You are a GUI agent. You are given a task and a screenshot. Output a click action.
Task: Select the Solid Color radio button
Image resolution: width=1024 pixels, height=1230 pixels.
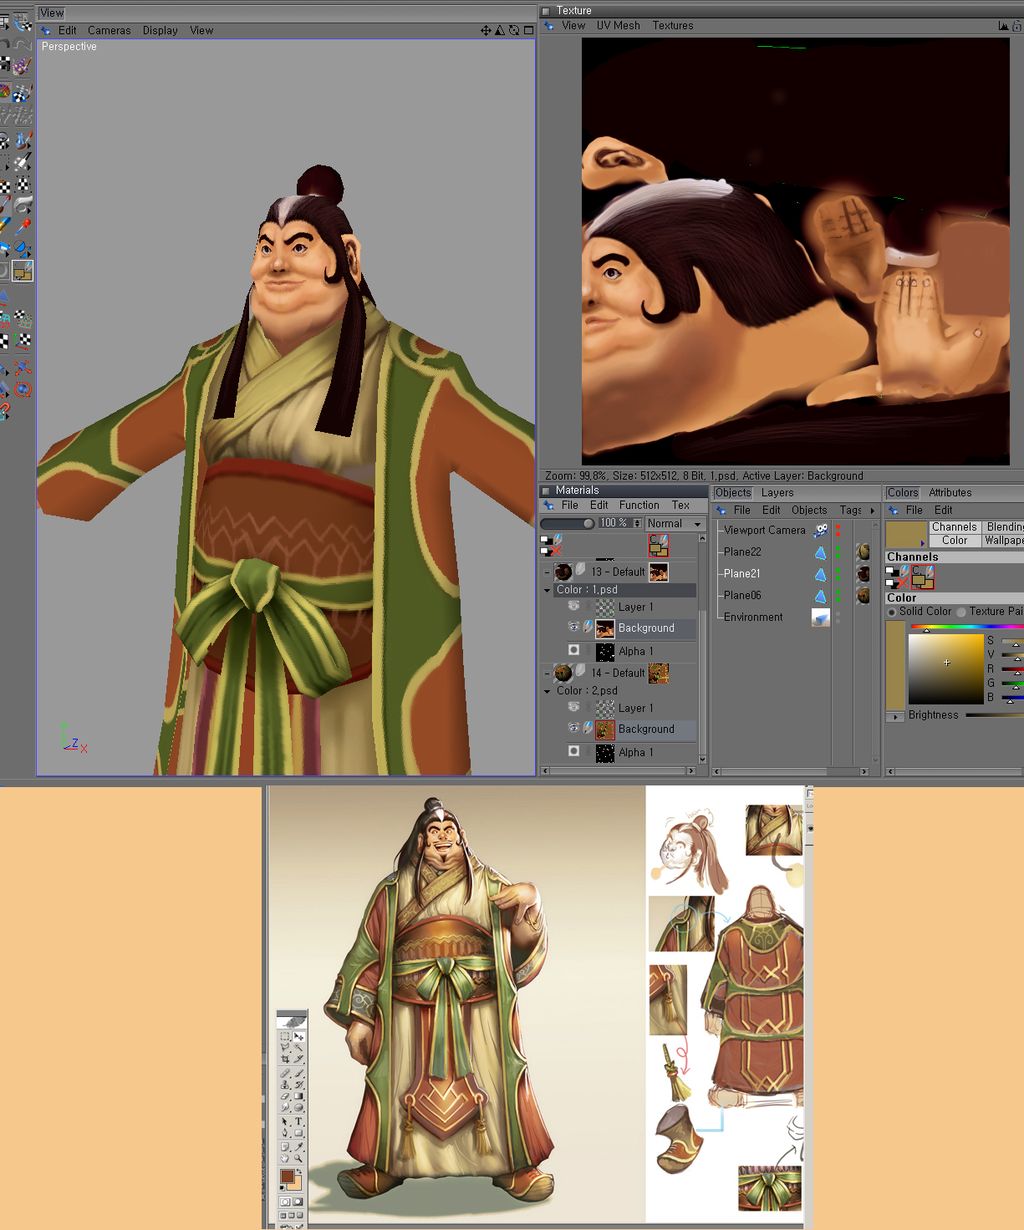coord(892,611)
